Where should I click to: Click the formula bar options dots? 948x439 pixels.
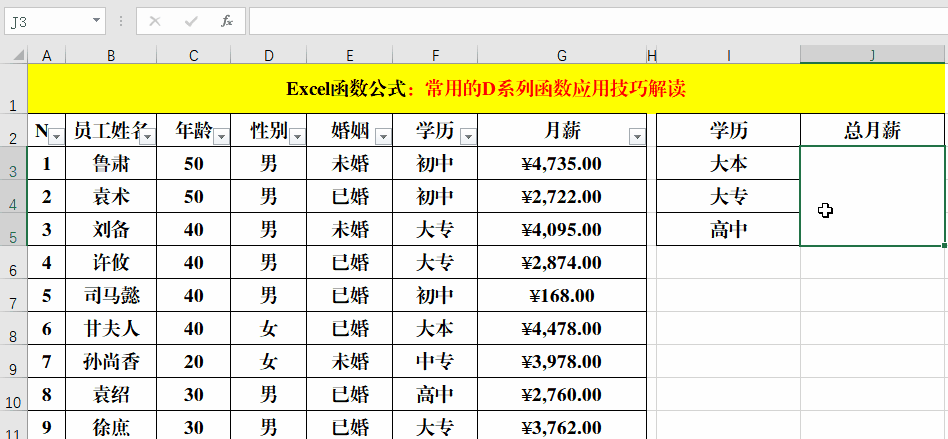(x=121, y=22)
